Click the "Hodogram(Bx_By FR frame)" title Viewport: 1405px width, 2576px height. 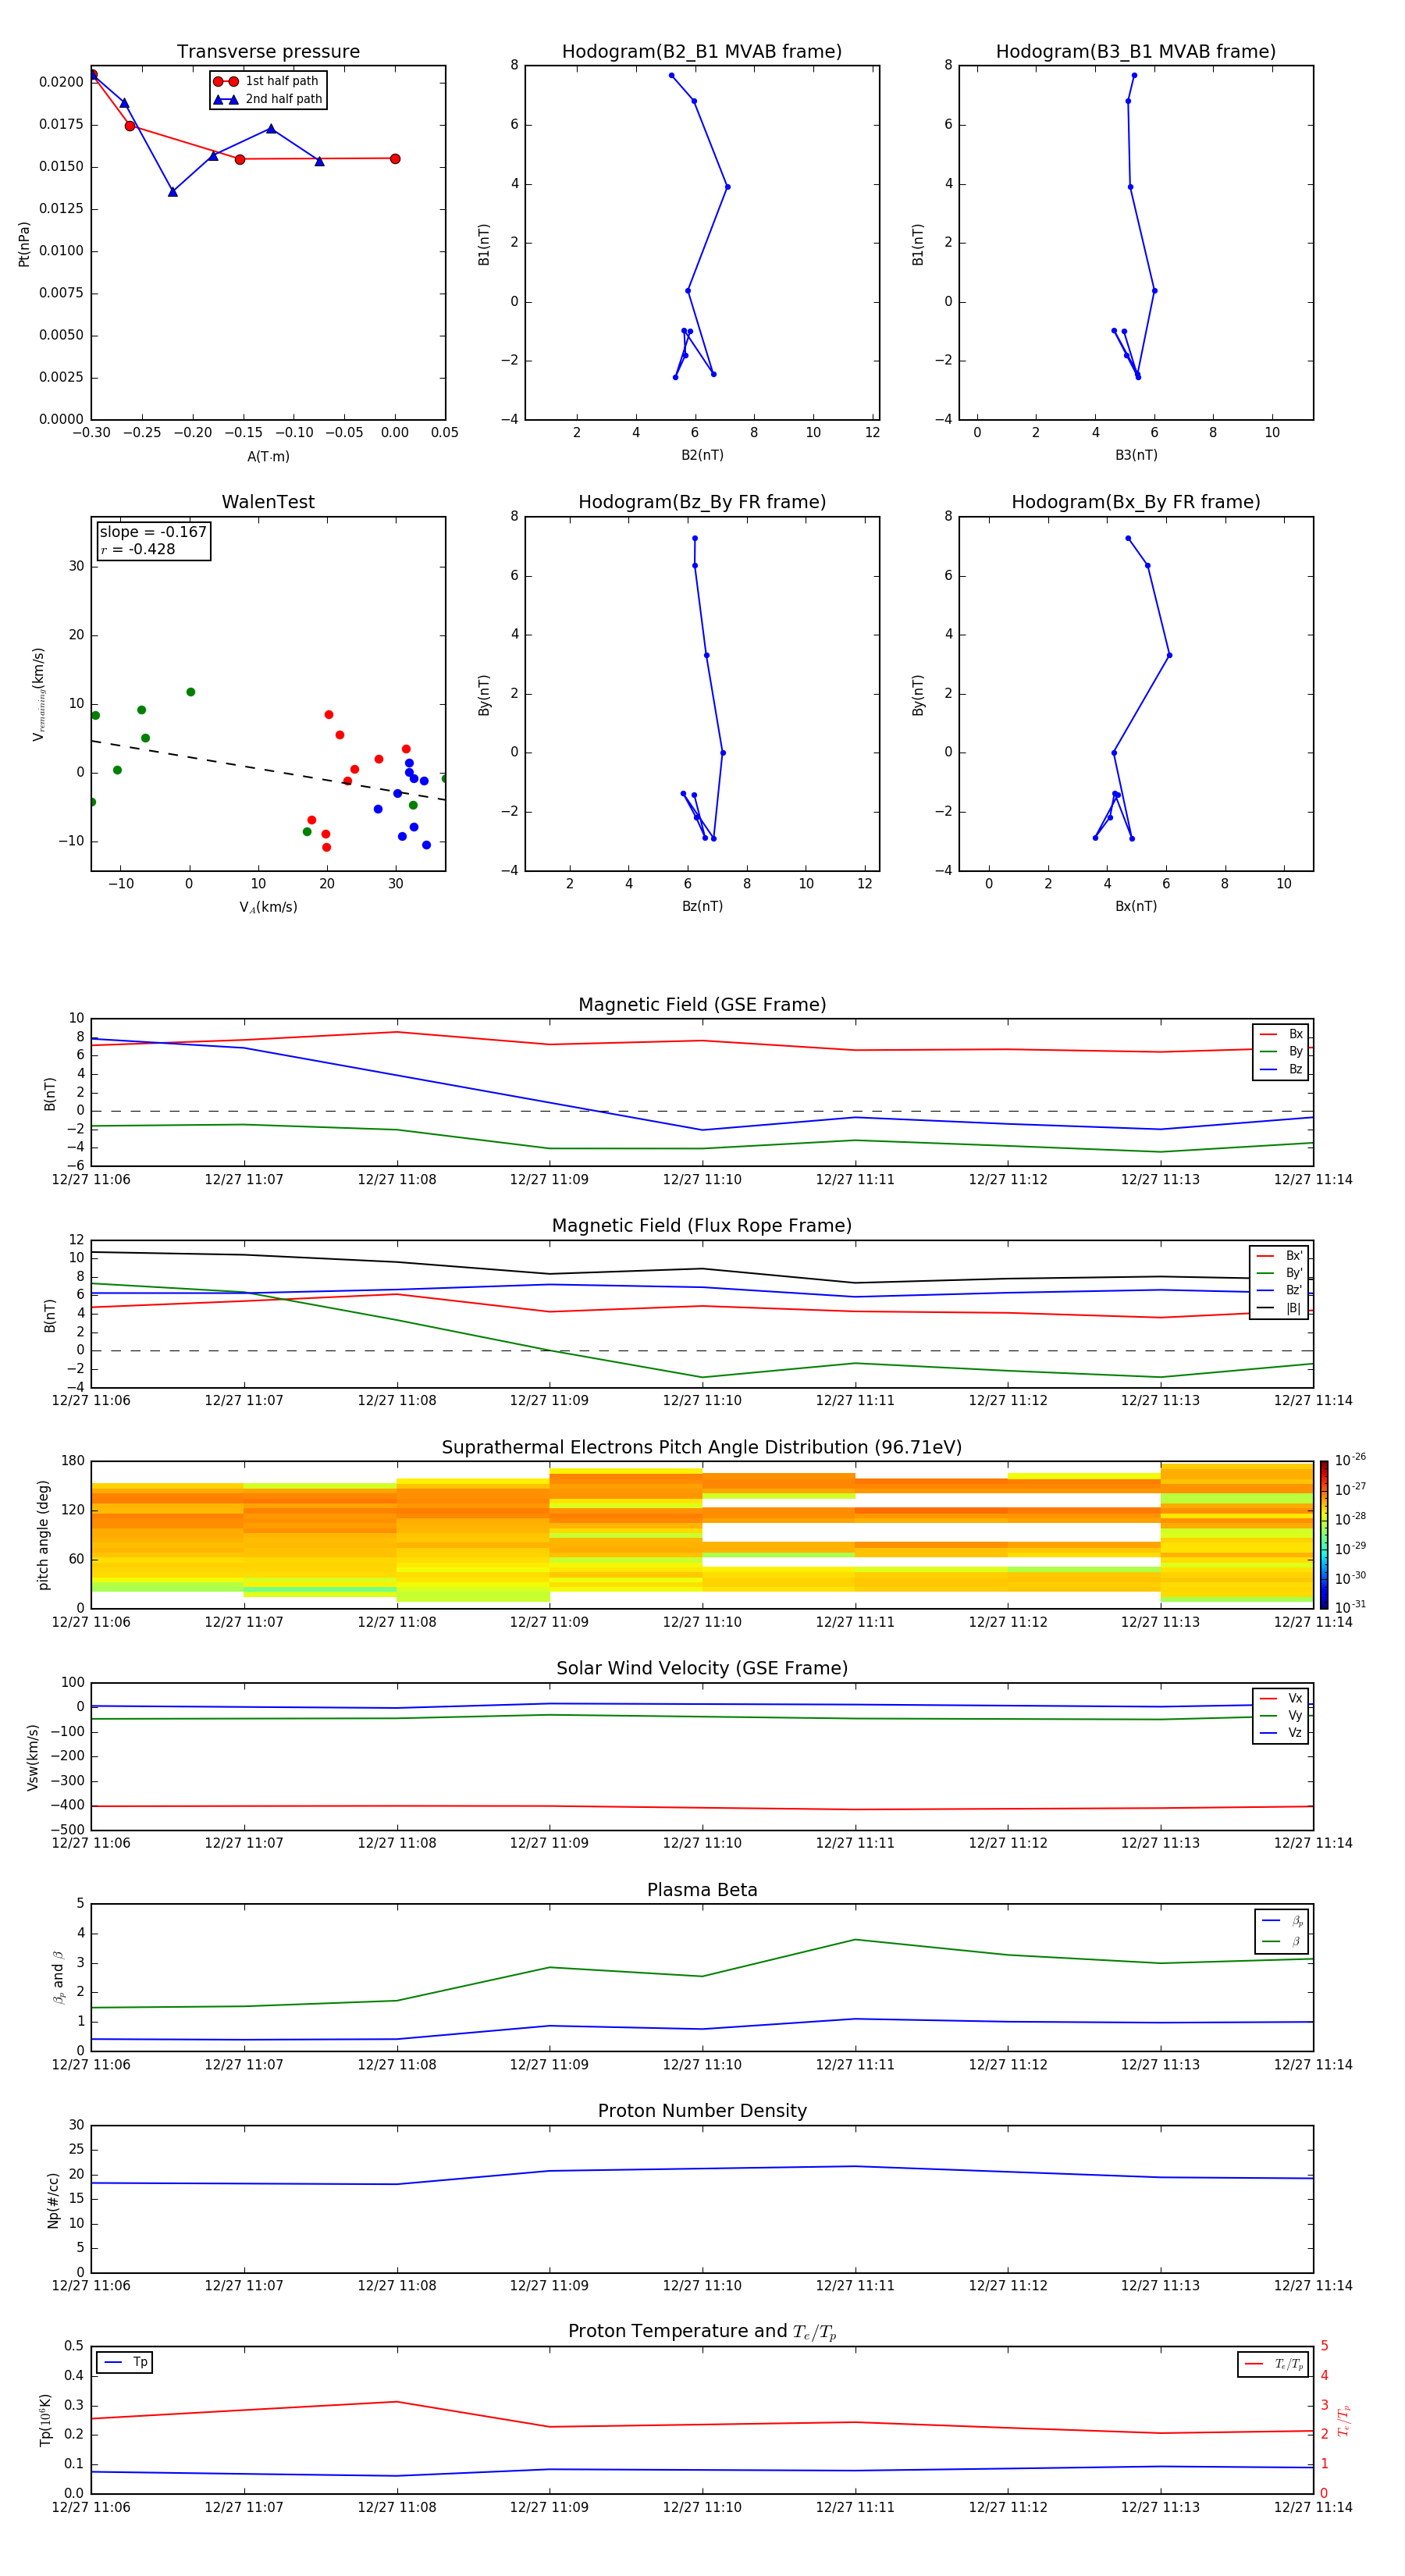tap(1136, 502)
